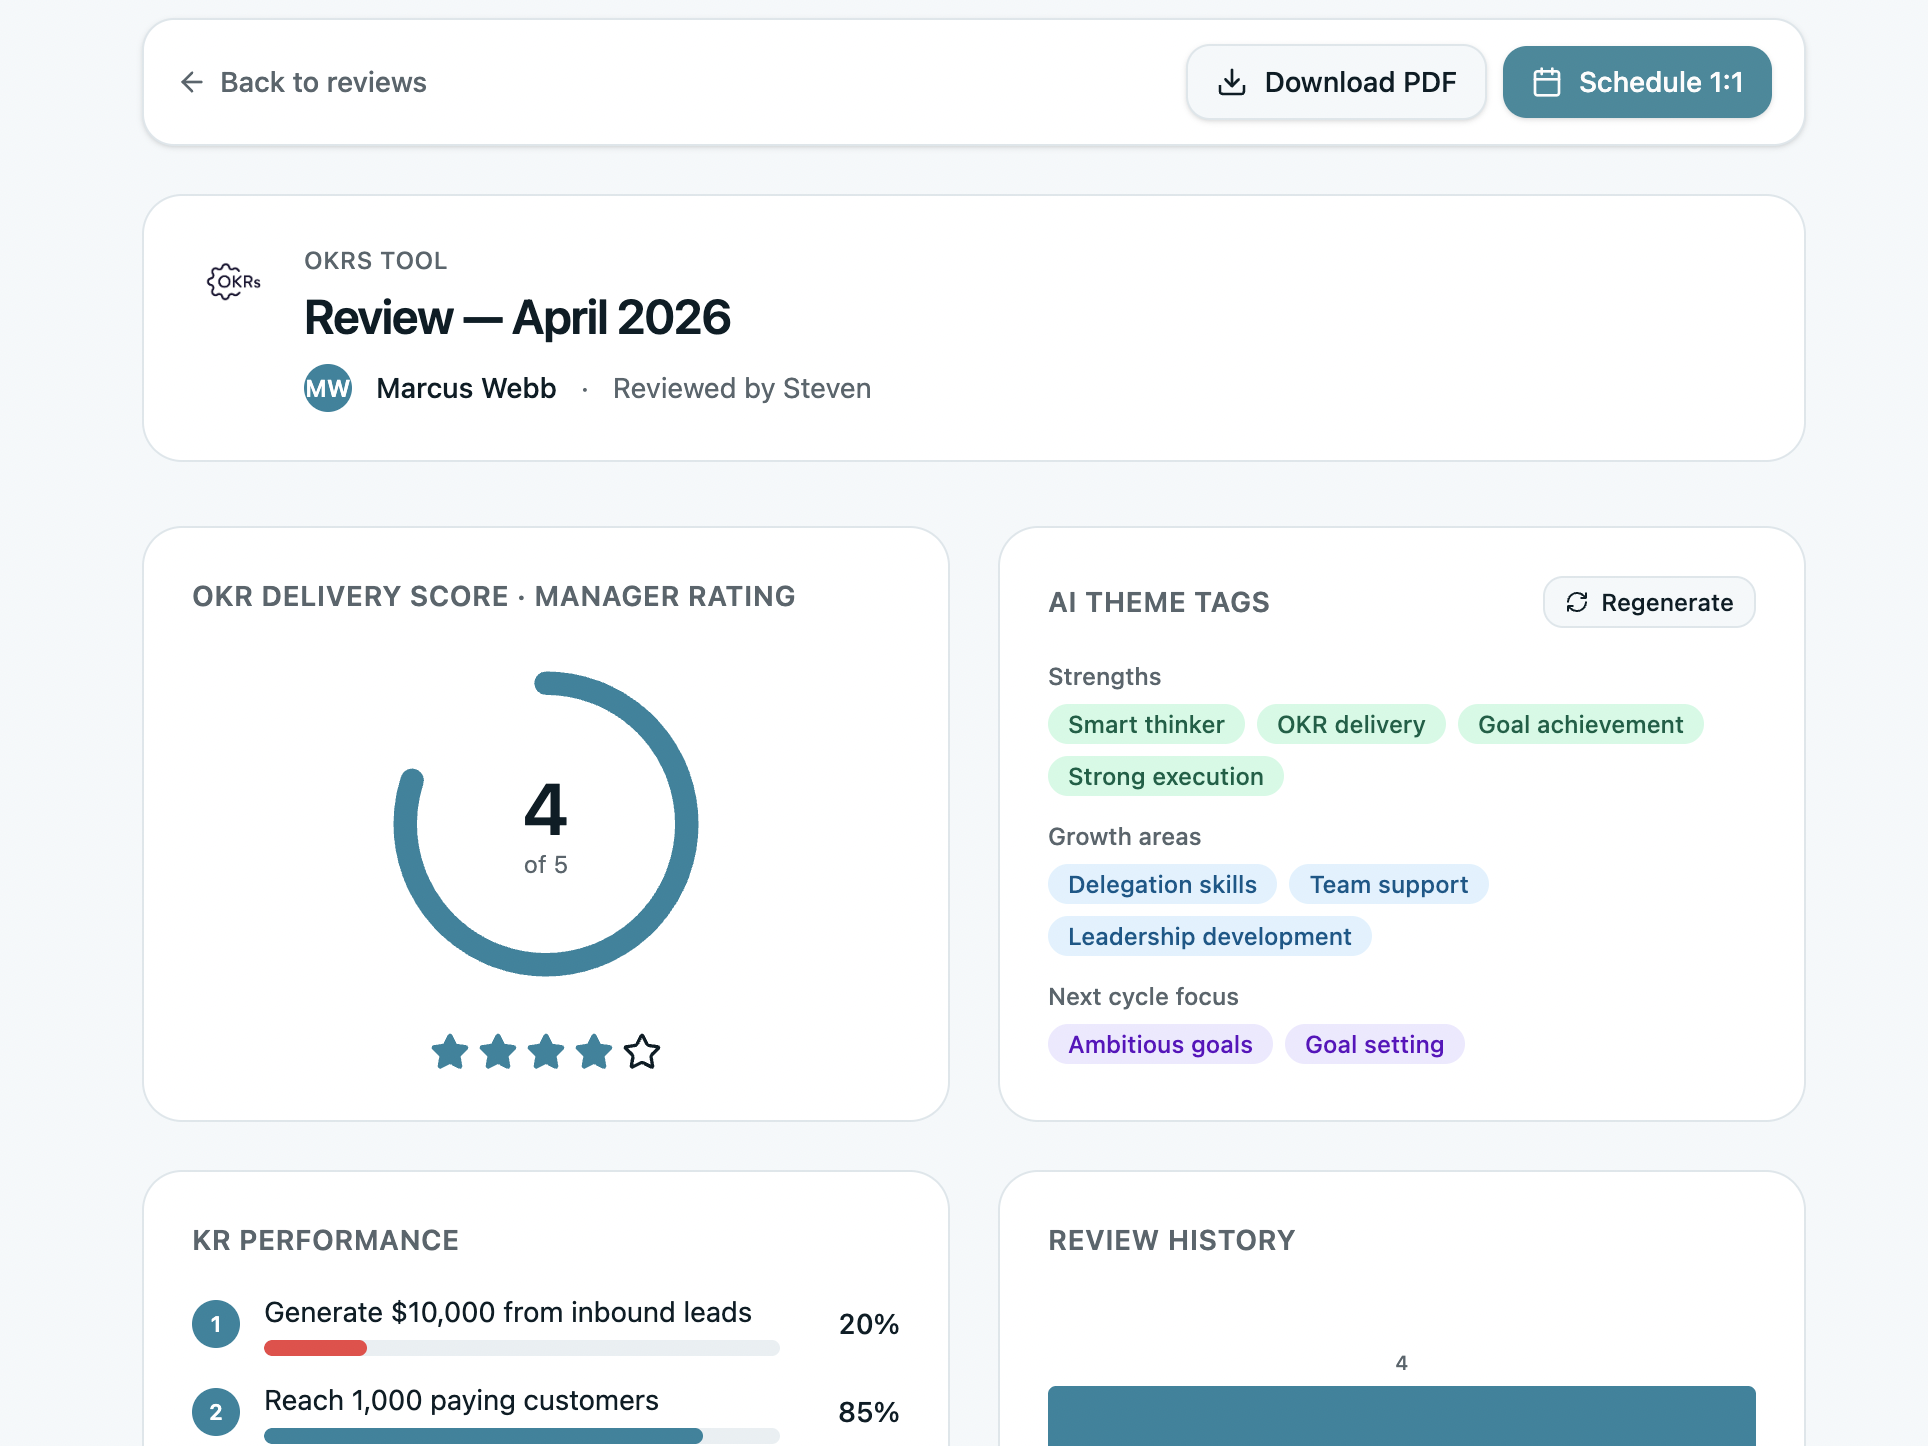1928x1446 pixels.
Task: Click the MW avatar
Action: (328, 388)
